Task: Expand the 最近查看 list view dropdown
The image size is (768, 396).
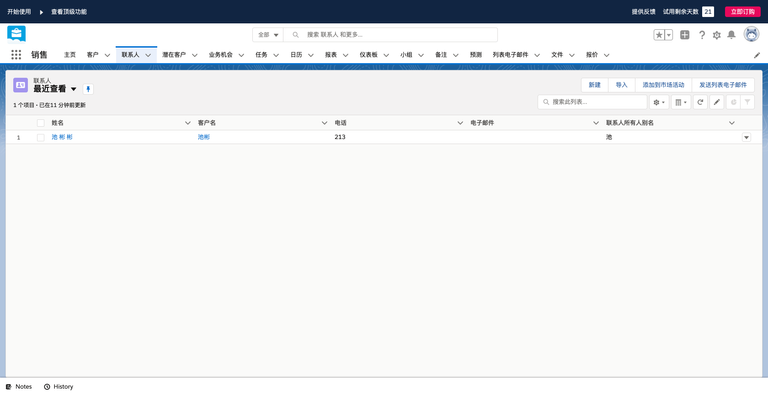Action: [x=73, y=89]
